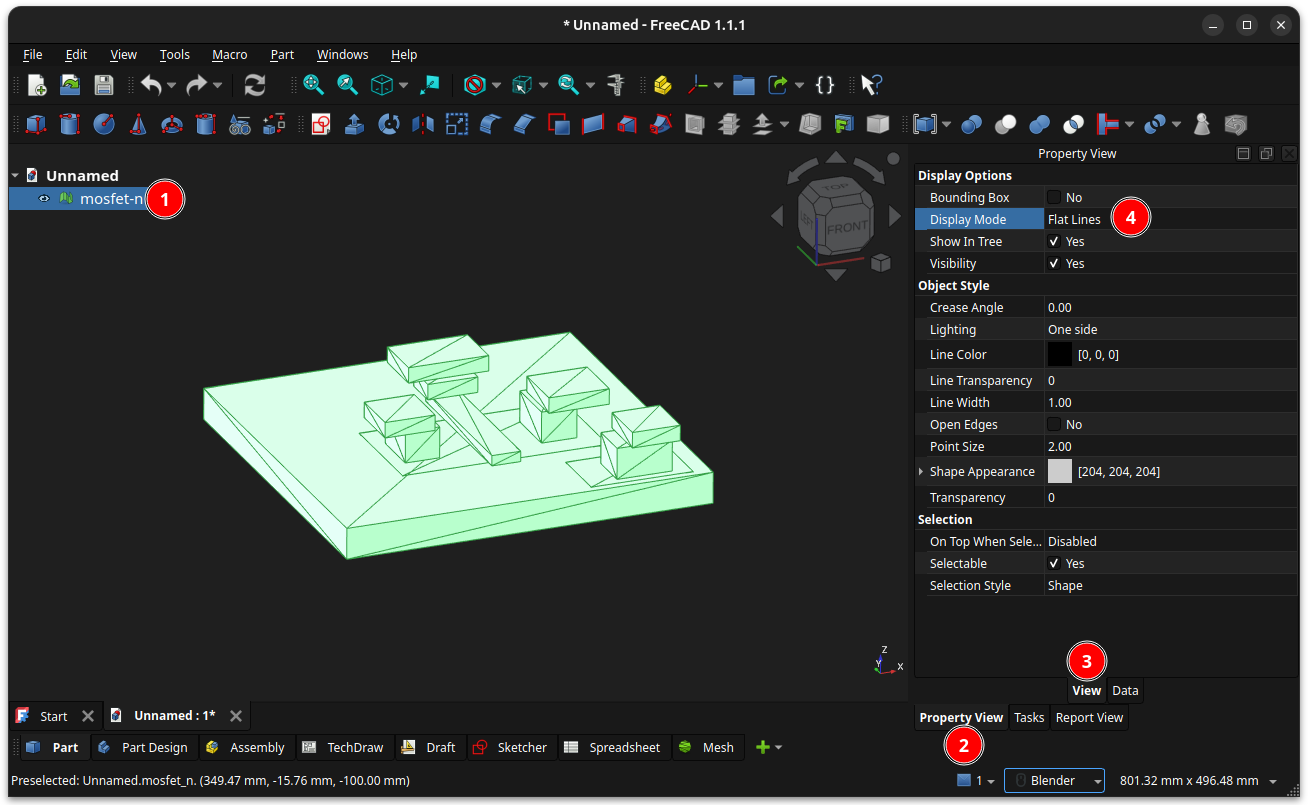The height and width of the screenshot is (805, 1308).
Task: Open the Redo history dropdown arrow
Action: click(x=218, y=85)
